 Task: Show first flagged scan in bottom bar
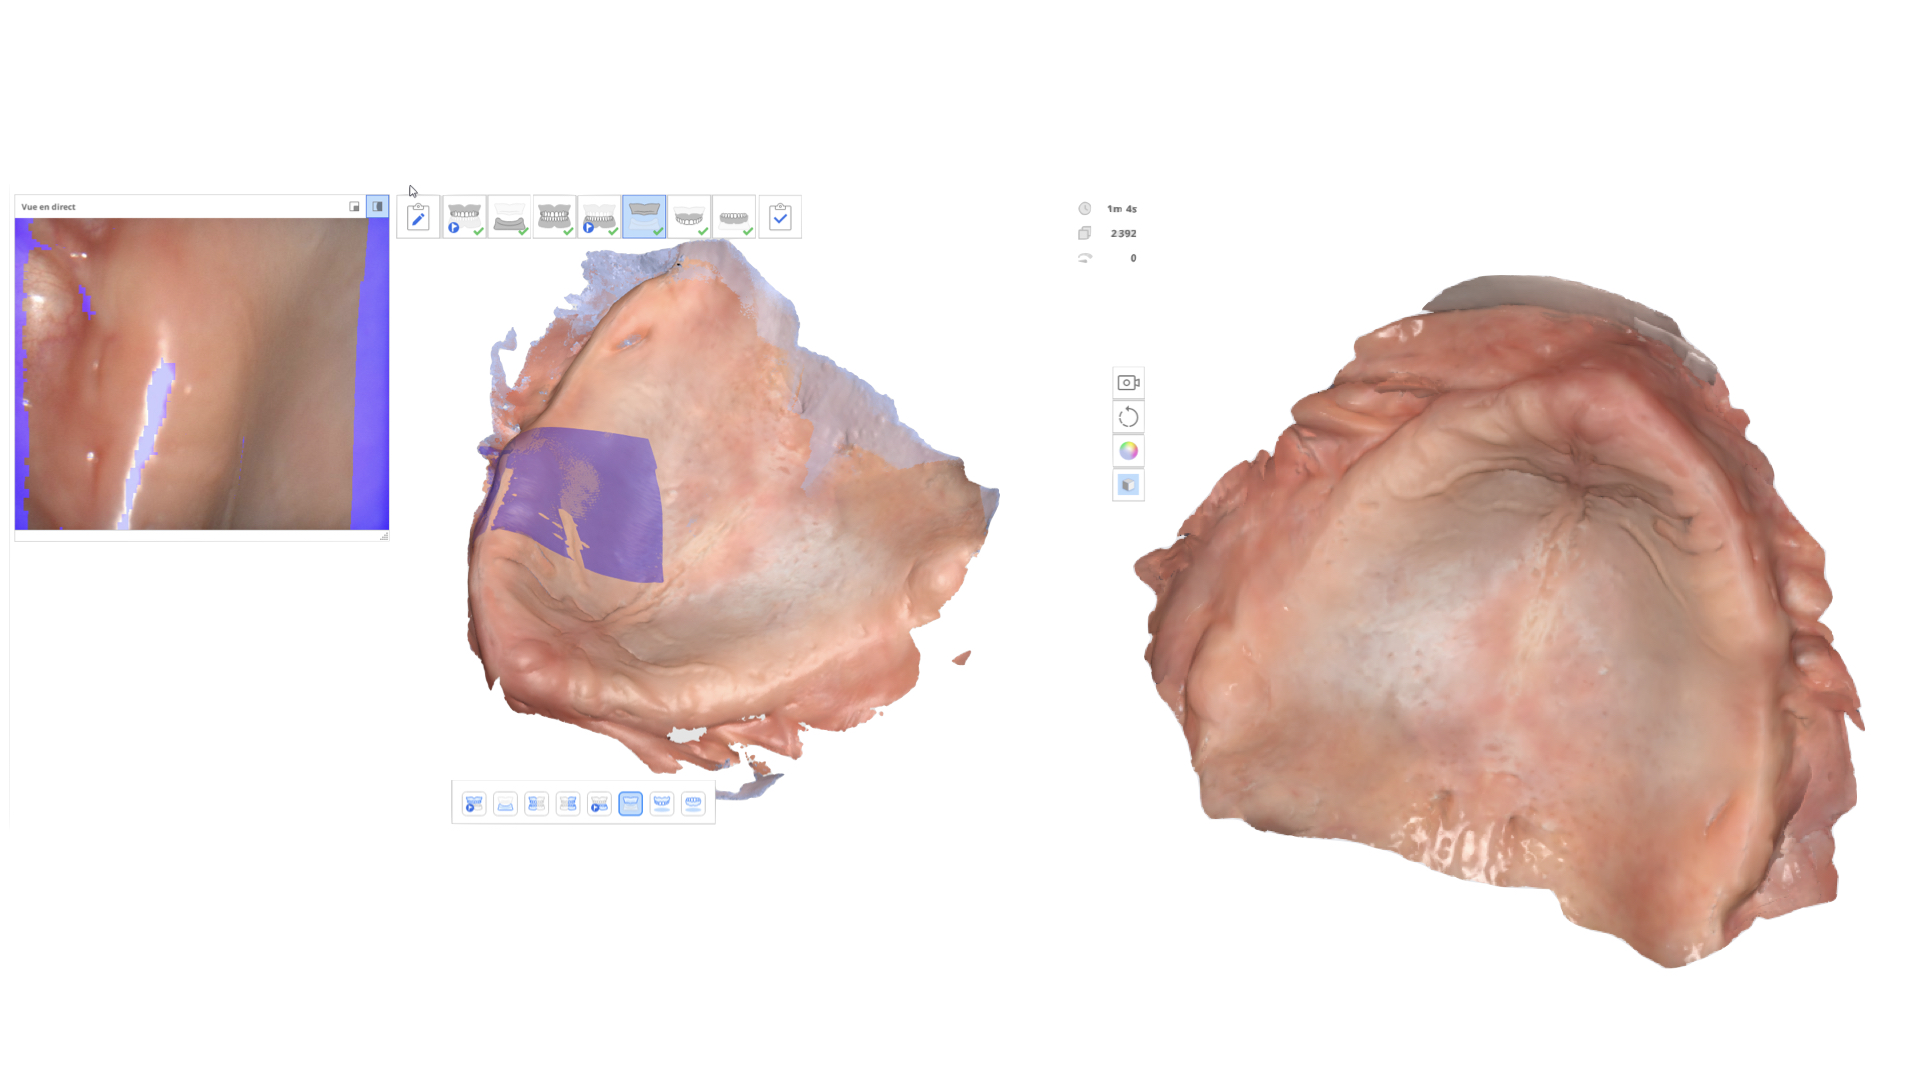pyautogui.click(x=474, y=804)
